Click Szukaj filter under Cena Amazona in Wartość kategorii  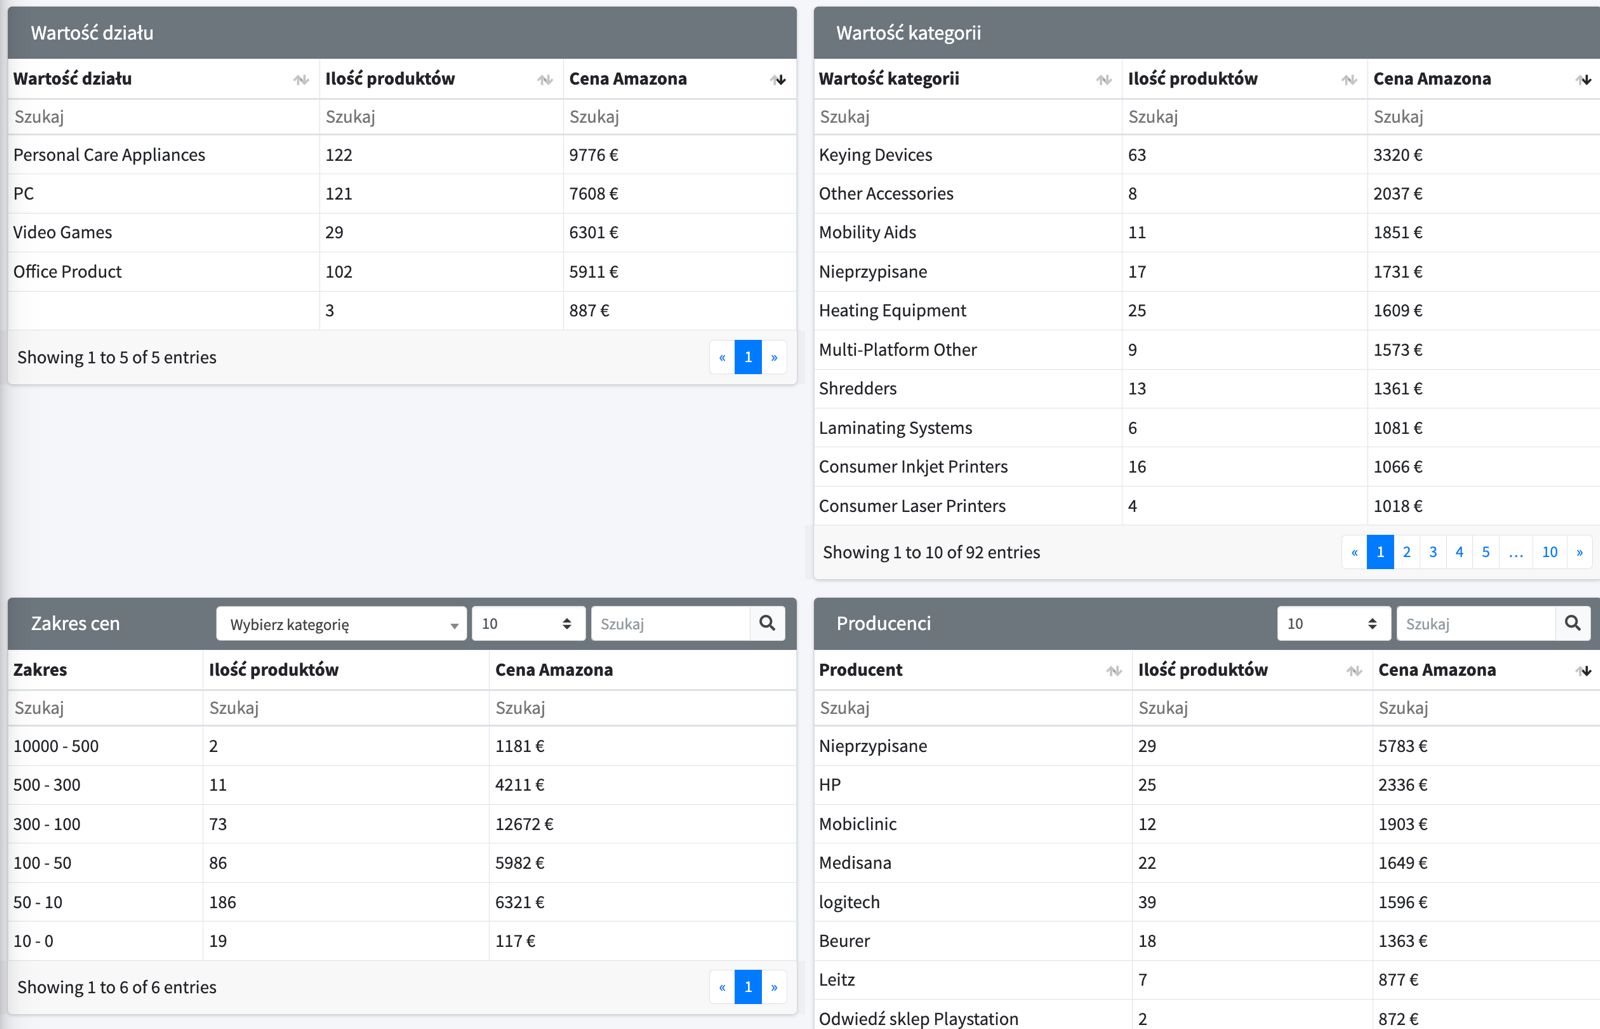[x=1484, y=117]
